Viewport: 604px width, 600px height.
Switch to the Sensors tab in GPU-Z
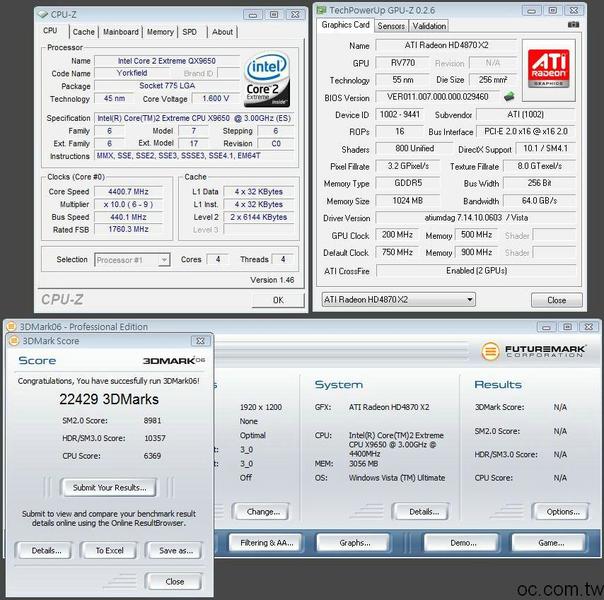[x=391, y=26]
